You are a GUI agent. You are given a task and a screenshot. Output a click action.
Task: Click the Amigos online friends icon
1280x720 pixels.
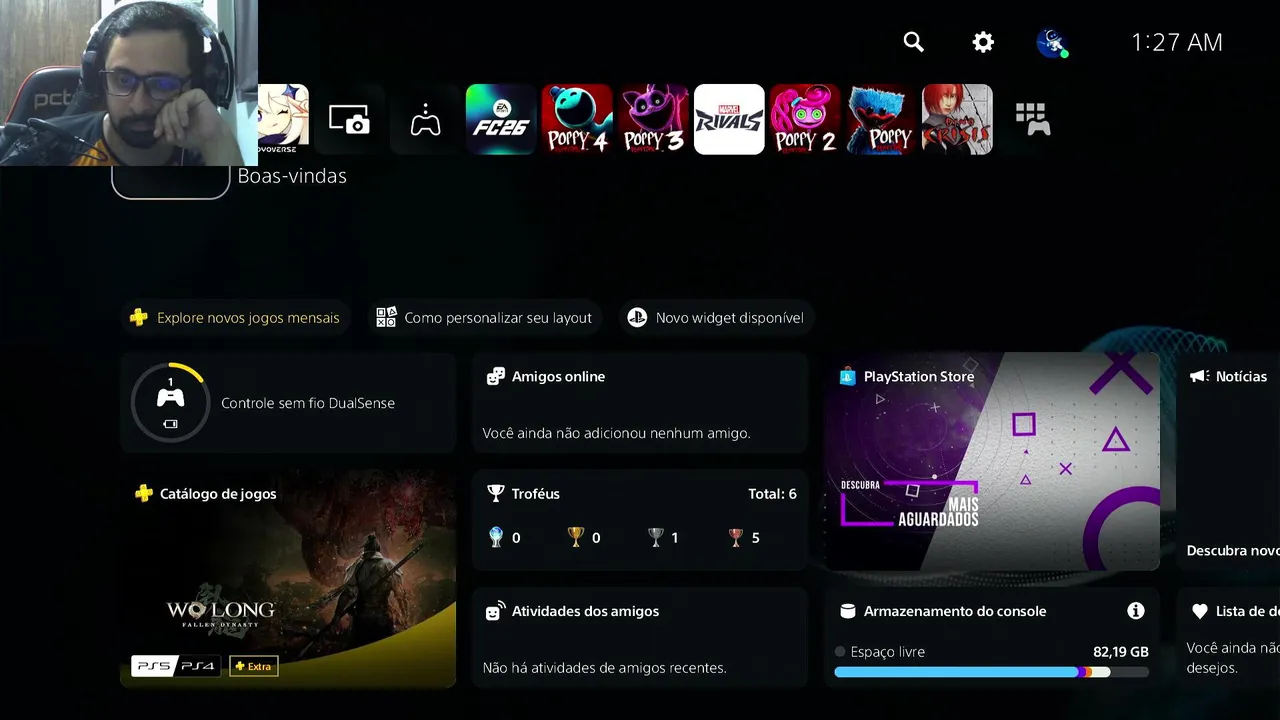coord(495,377)
